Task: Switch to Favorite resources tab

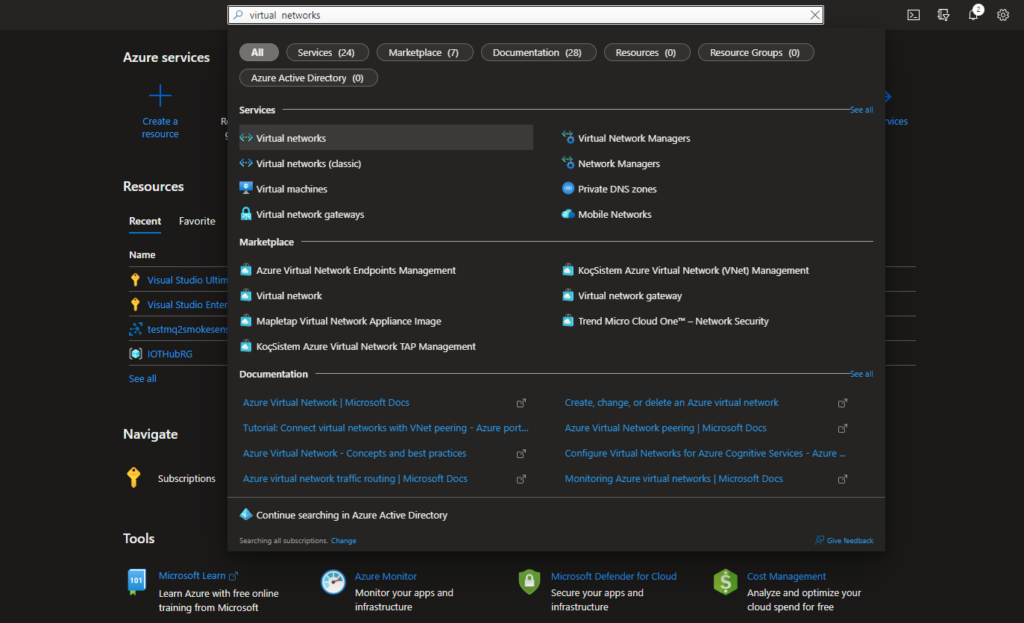Action: pos(197,221)
